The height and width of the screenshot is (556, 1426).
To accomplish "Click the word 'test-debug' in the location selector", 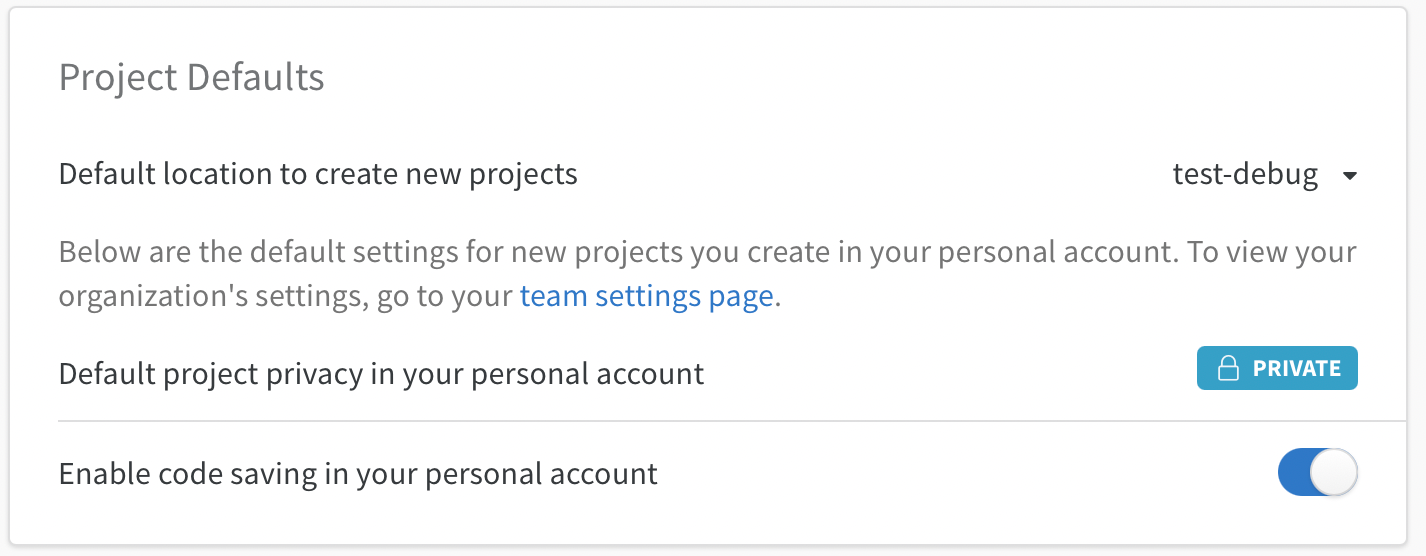I will tap(1245, 176).
